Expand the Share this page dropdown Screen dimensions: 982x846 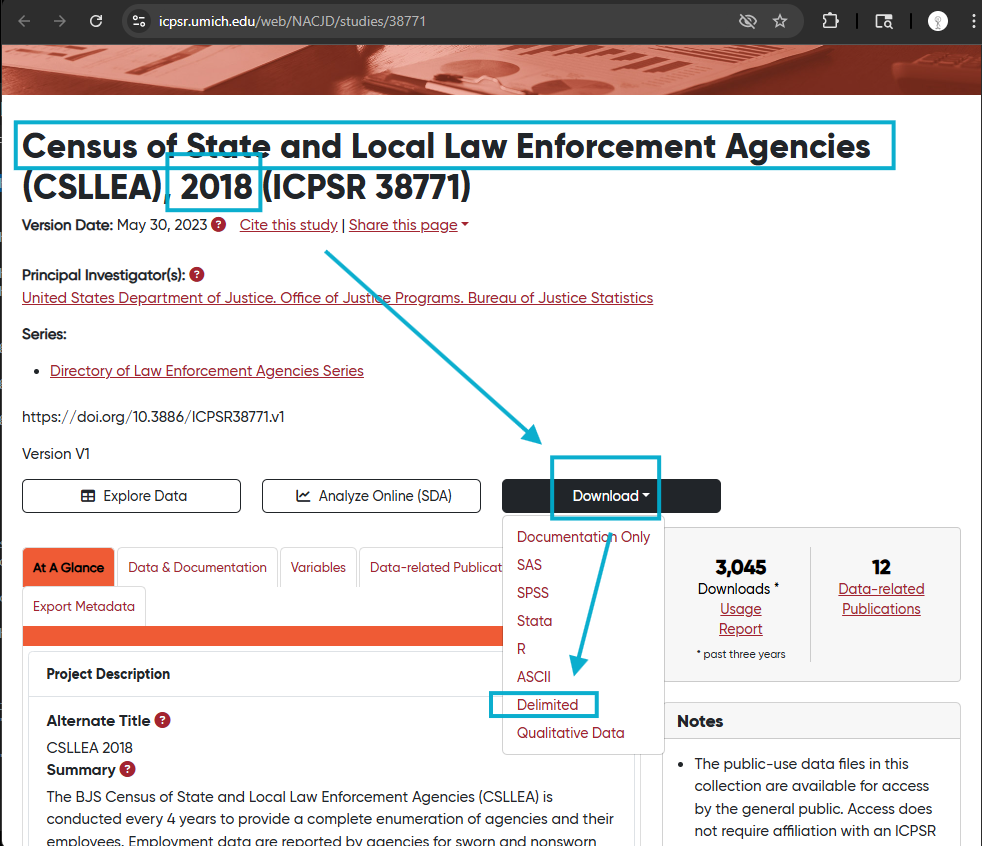(x=408, y=225)
